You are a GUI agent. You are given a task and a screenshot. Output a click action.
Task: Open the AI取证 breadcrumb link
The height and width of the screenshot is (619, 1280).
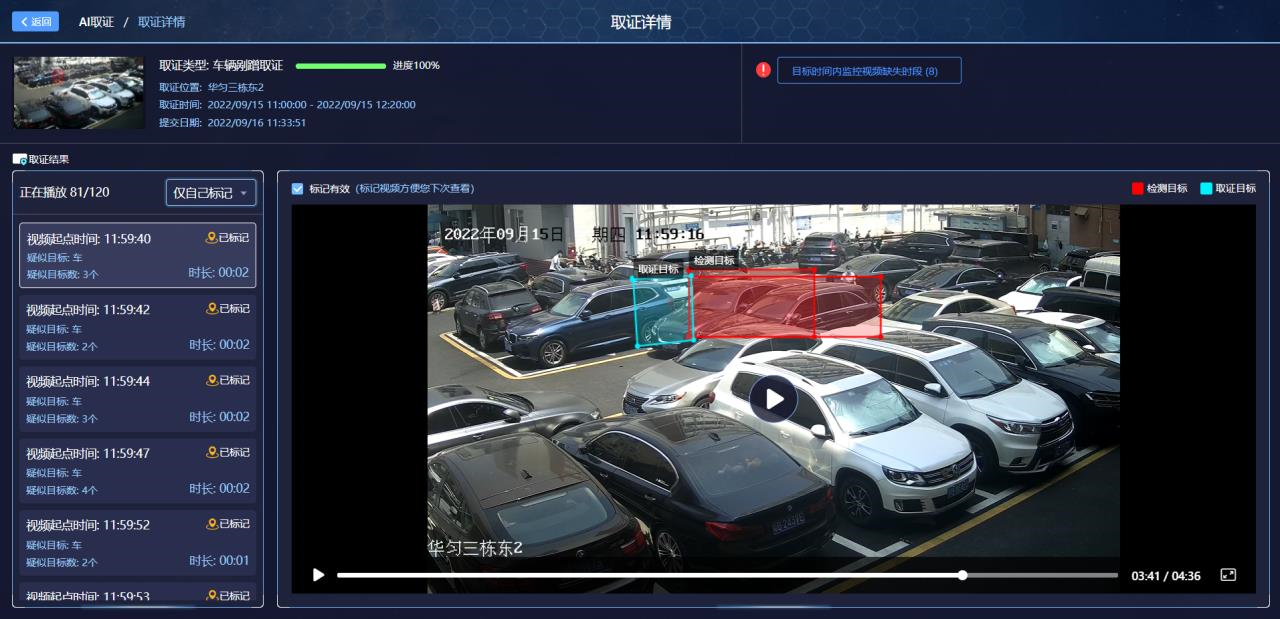point(96,22)
